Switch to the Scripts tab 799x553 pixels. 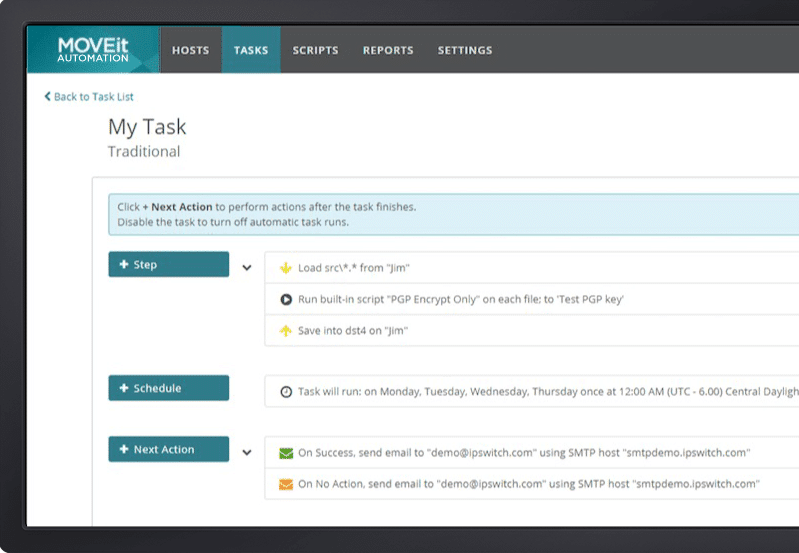point(315,50)
